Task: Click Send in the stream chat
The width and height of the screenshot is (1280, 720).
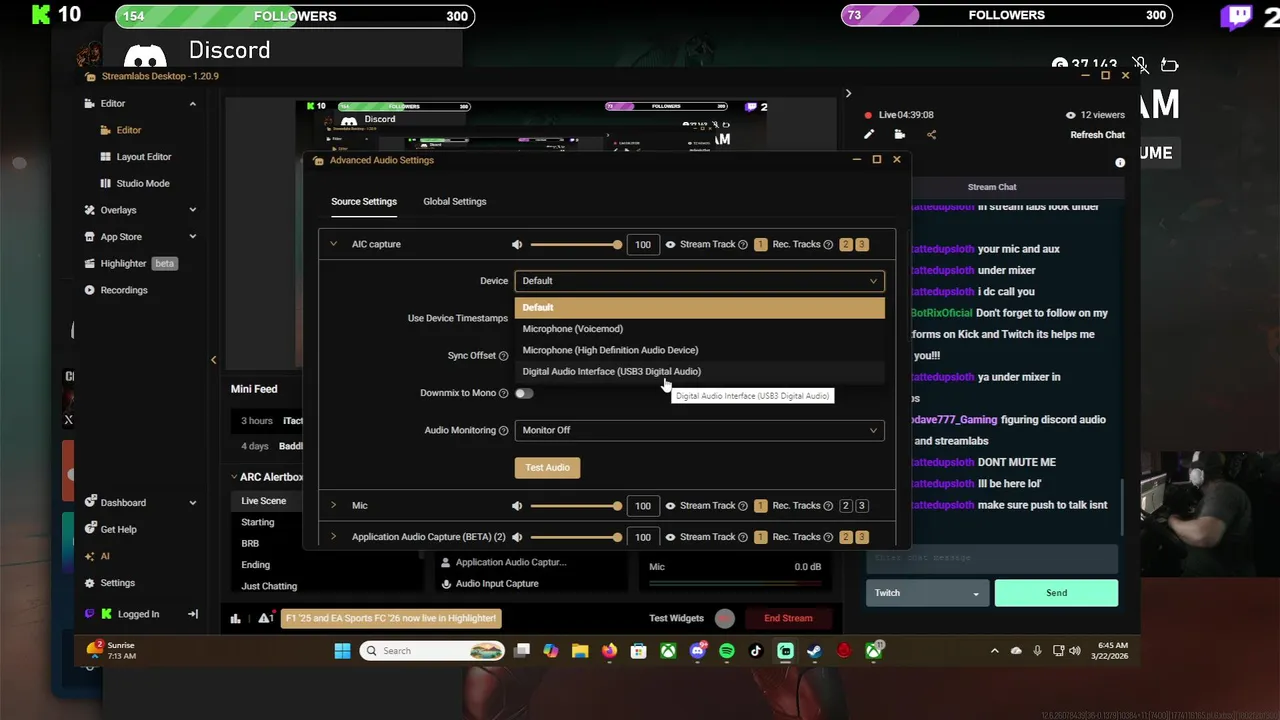Action: pyautogui.click(x=1056, y=593)
